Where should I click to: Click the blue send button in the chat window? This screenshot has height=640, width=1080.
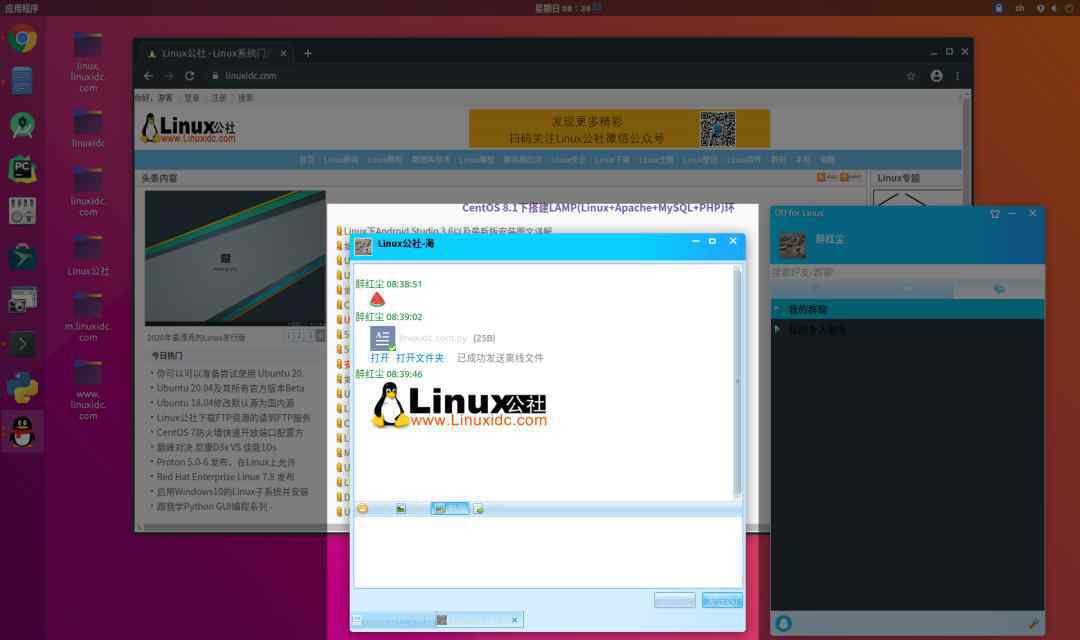coord(722,601)
